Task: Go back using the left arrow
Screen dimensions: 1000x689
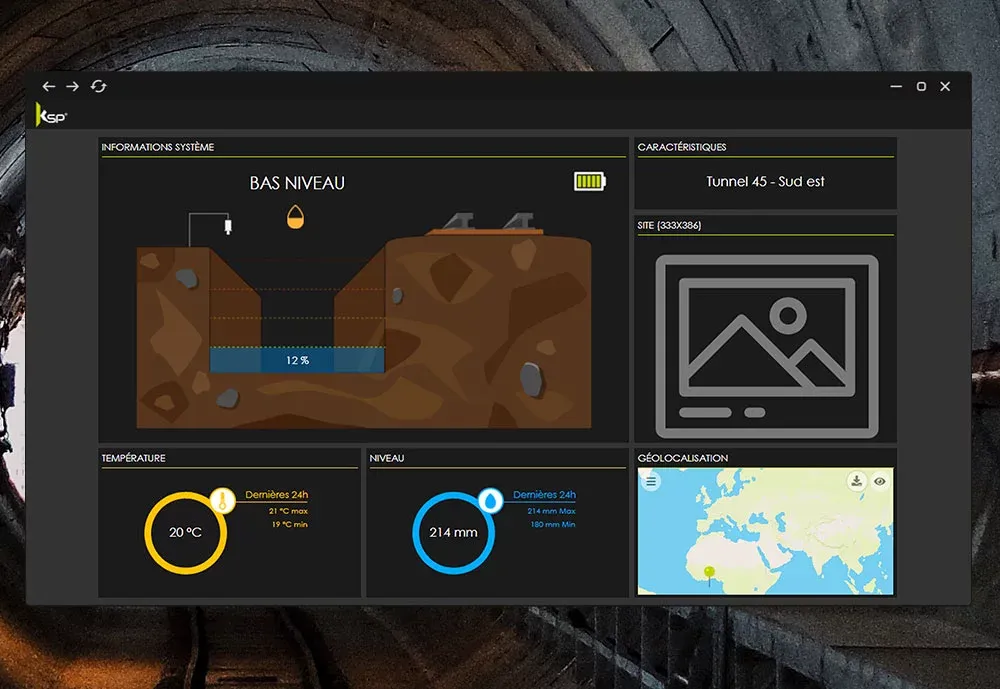Action: point(49,87)
